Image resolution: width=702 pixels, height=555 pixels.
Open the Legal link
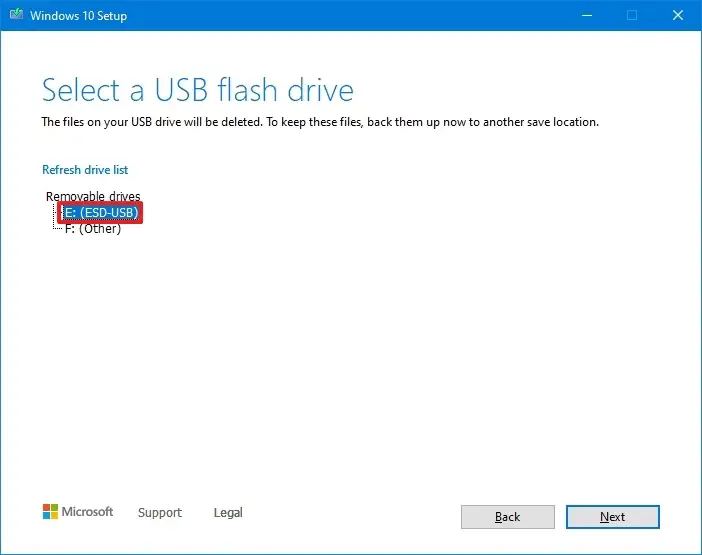pyautogui.click(x=228, y=512)
